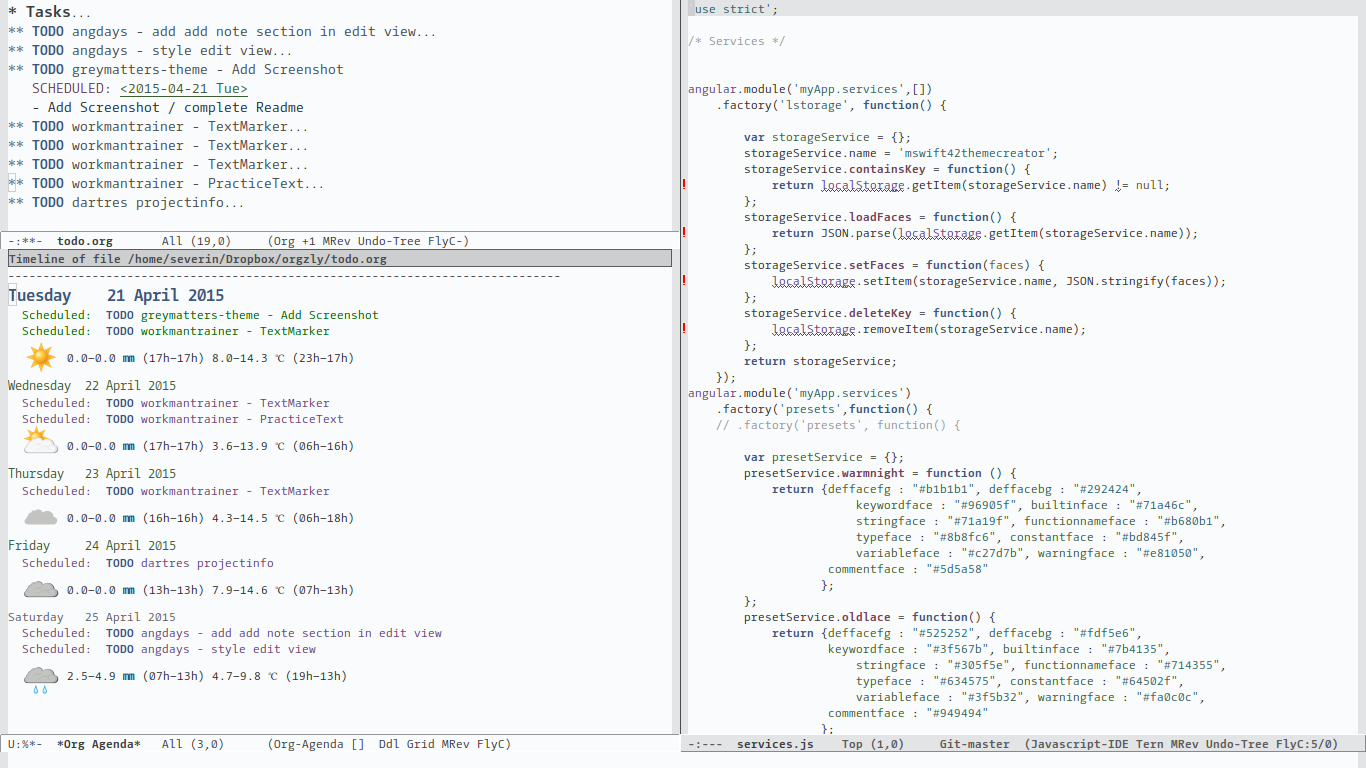This screenshot has width=1366, height=768.
Task: Collapse the top-level Tasks heading
Action: point(49,12)
